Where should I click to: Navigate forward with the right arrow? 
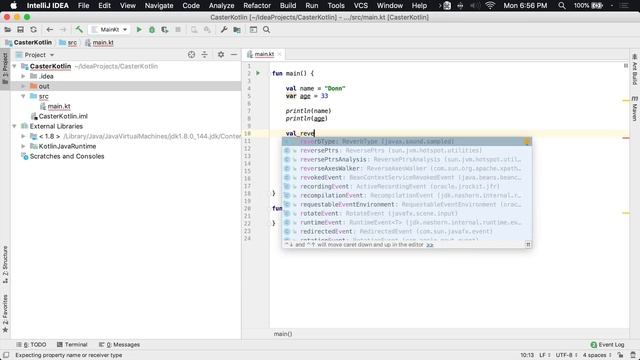tap(63, 29)
